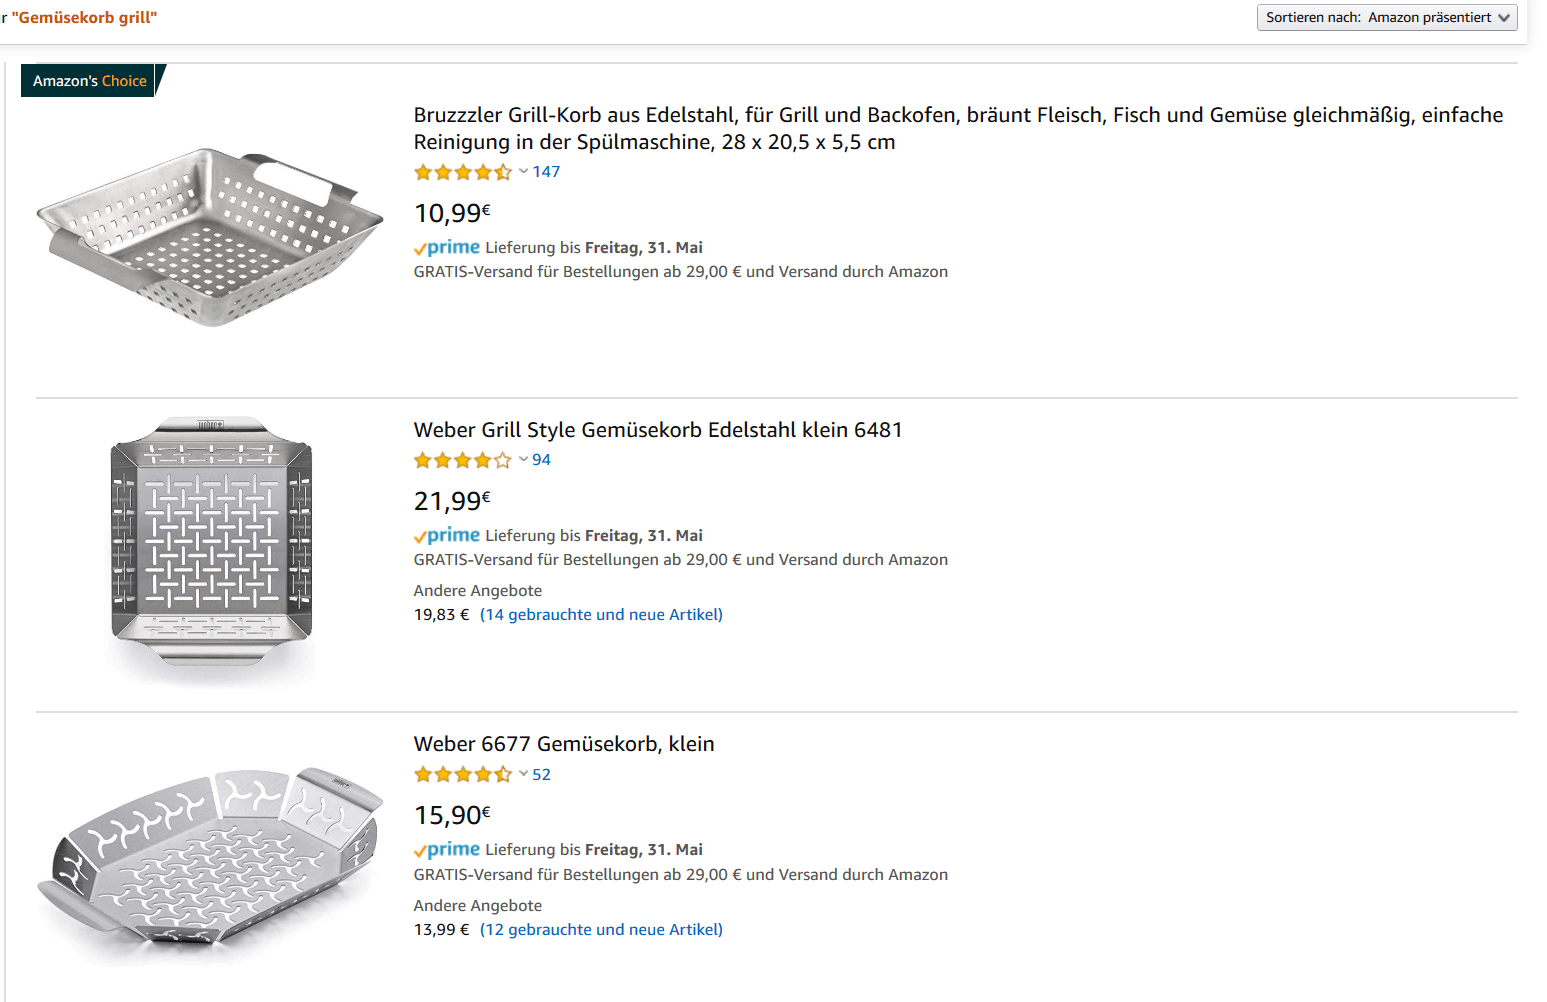
Task: Open the Bruzzzler Grill-Korb product title link
Action: click(x=957, y=128)
